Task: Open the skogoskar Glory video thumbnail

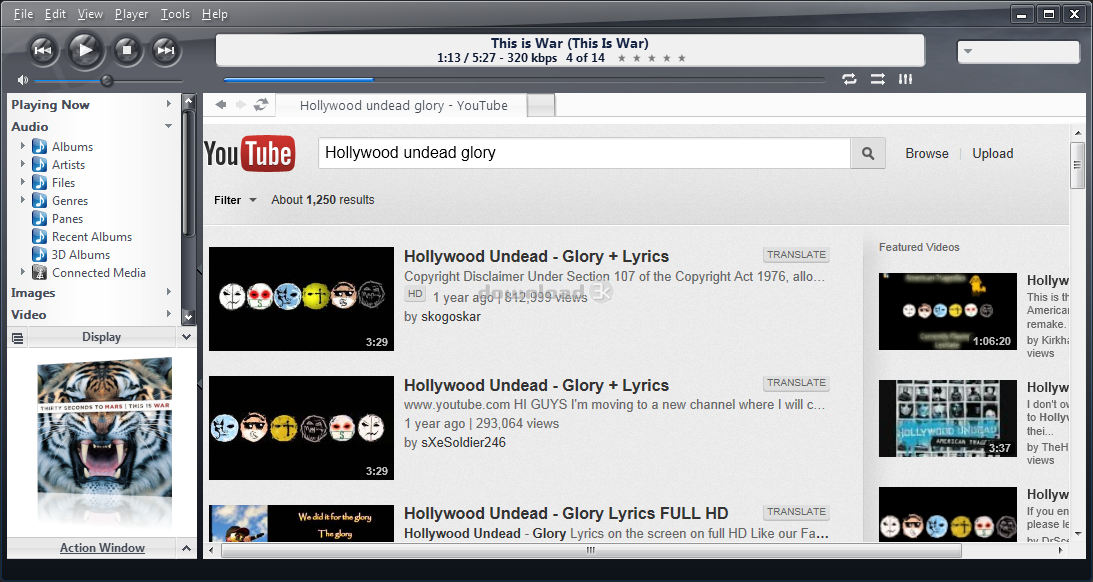Action: pos(301,299)
